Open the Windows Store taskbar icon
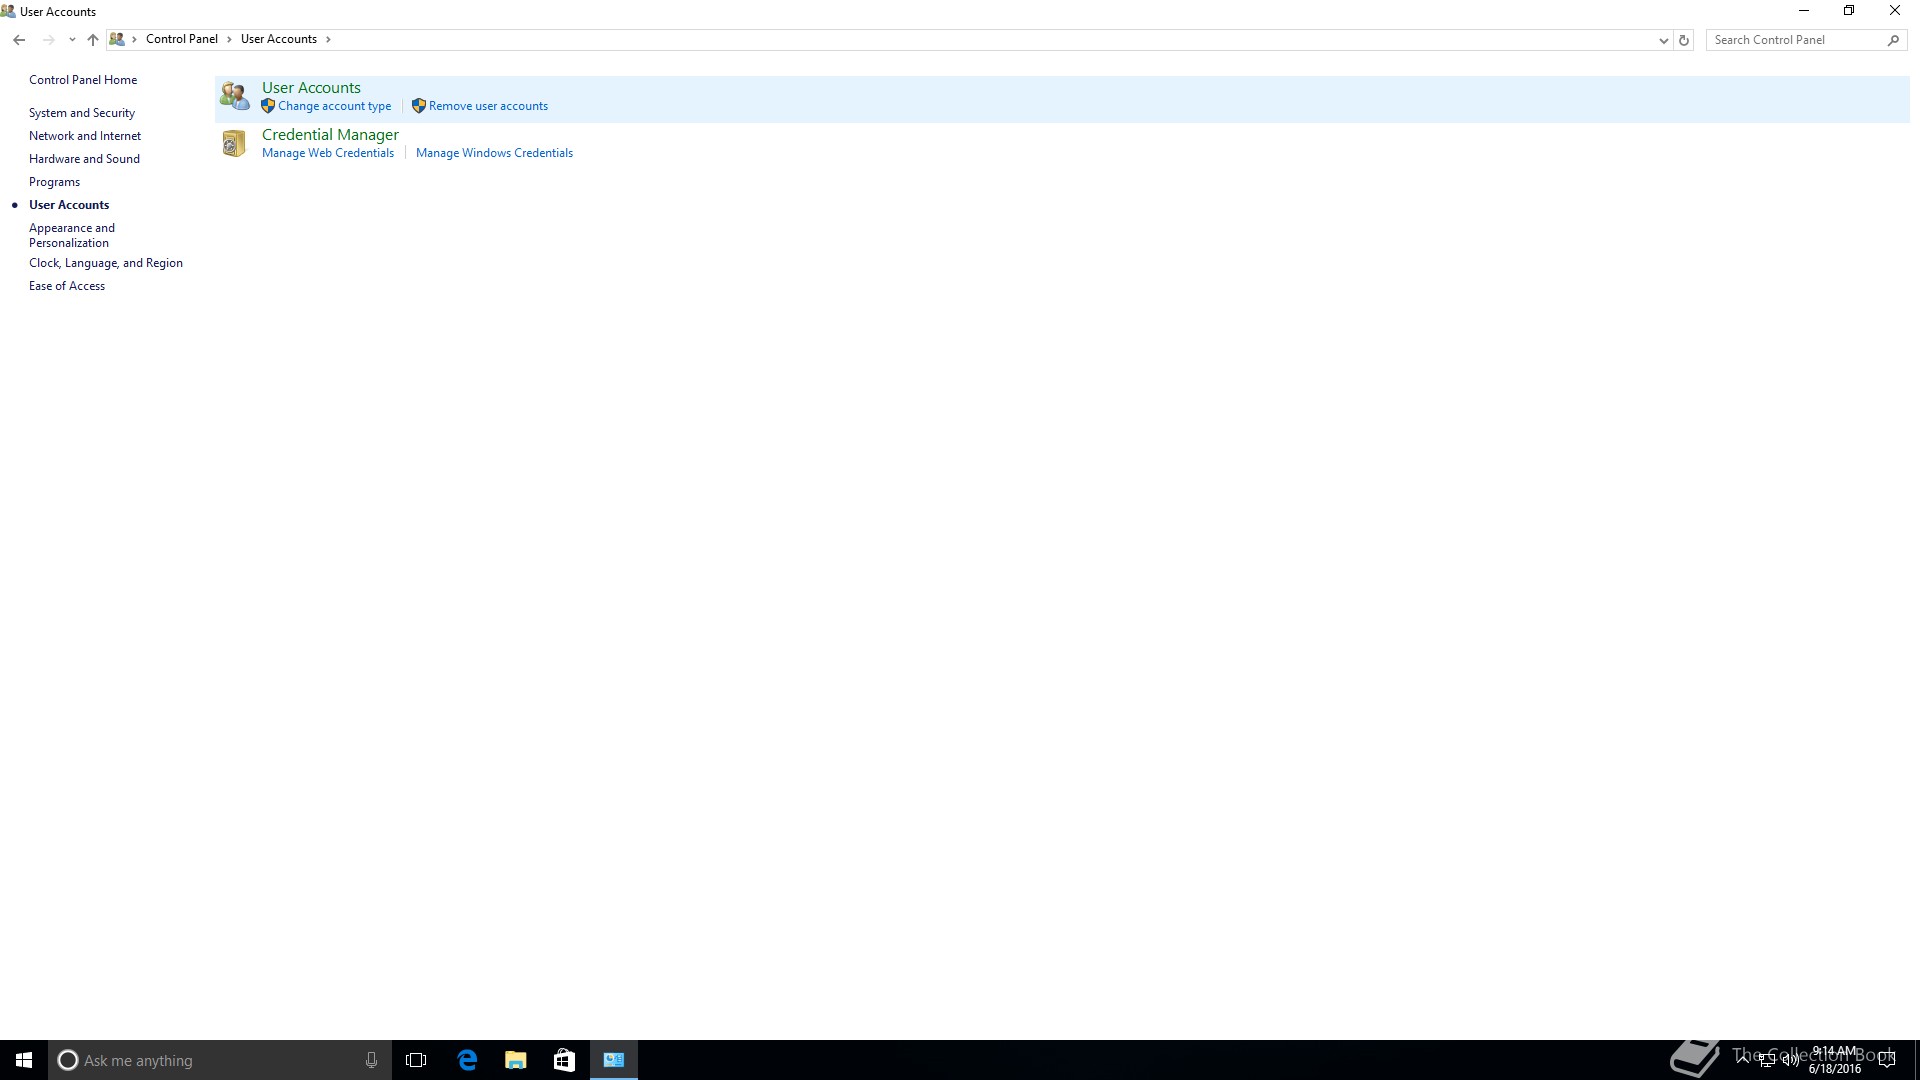Screen dimensions: 1920x1080 [565, 1060]
